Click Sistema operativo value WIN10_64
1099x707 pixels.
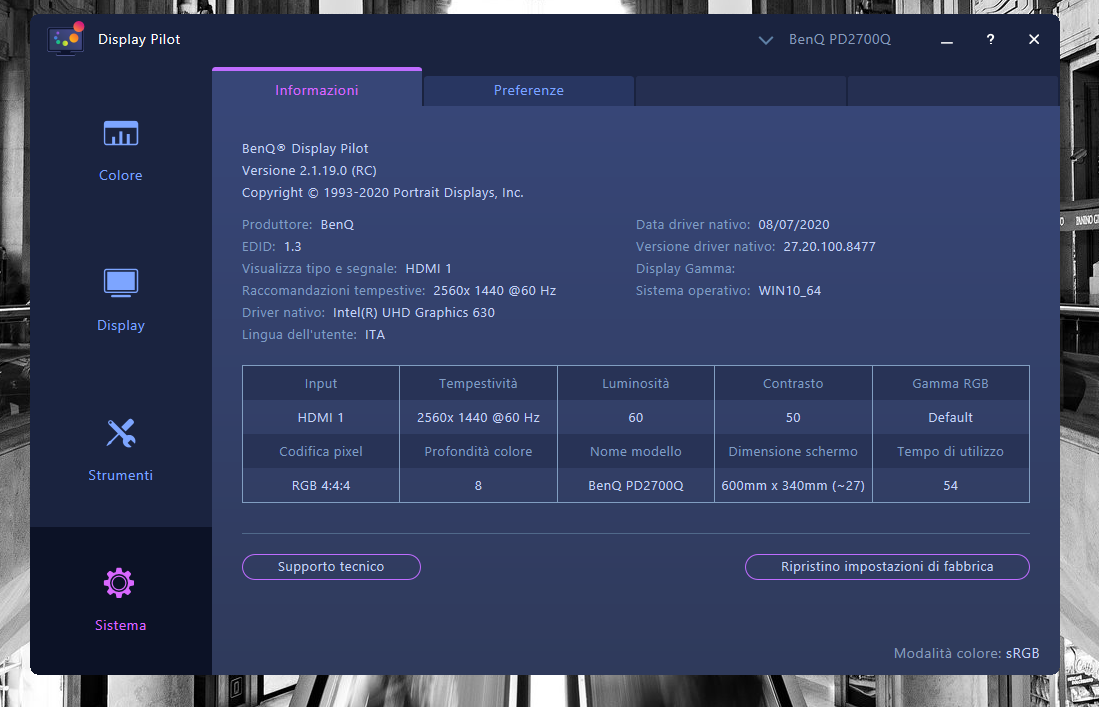[789, 291]
